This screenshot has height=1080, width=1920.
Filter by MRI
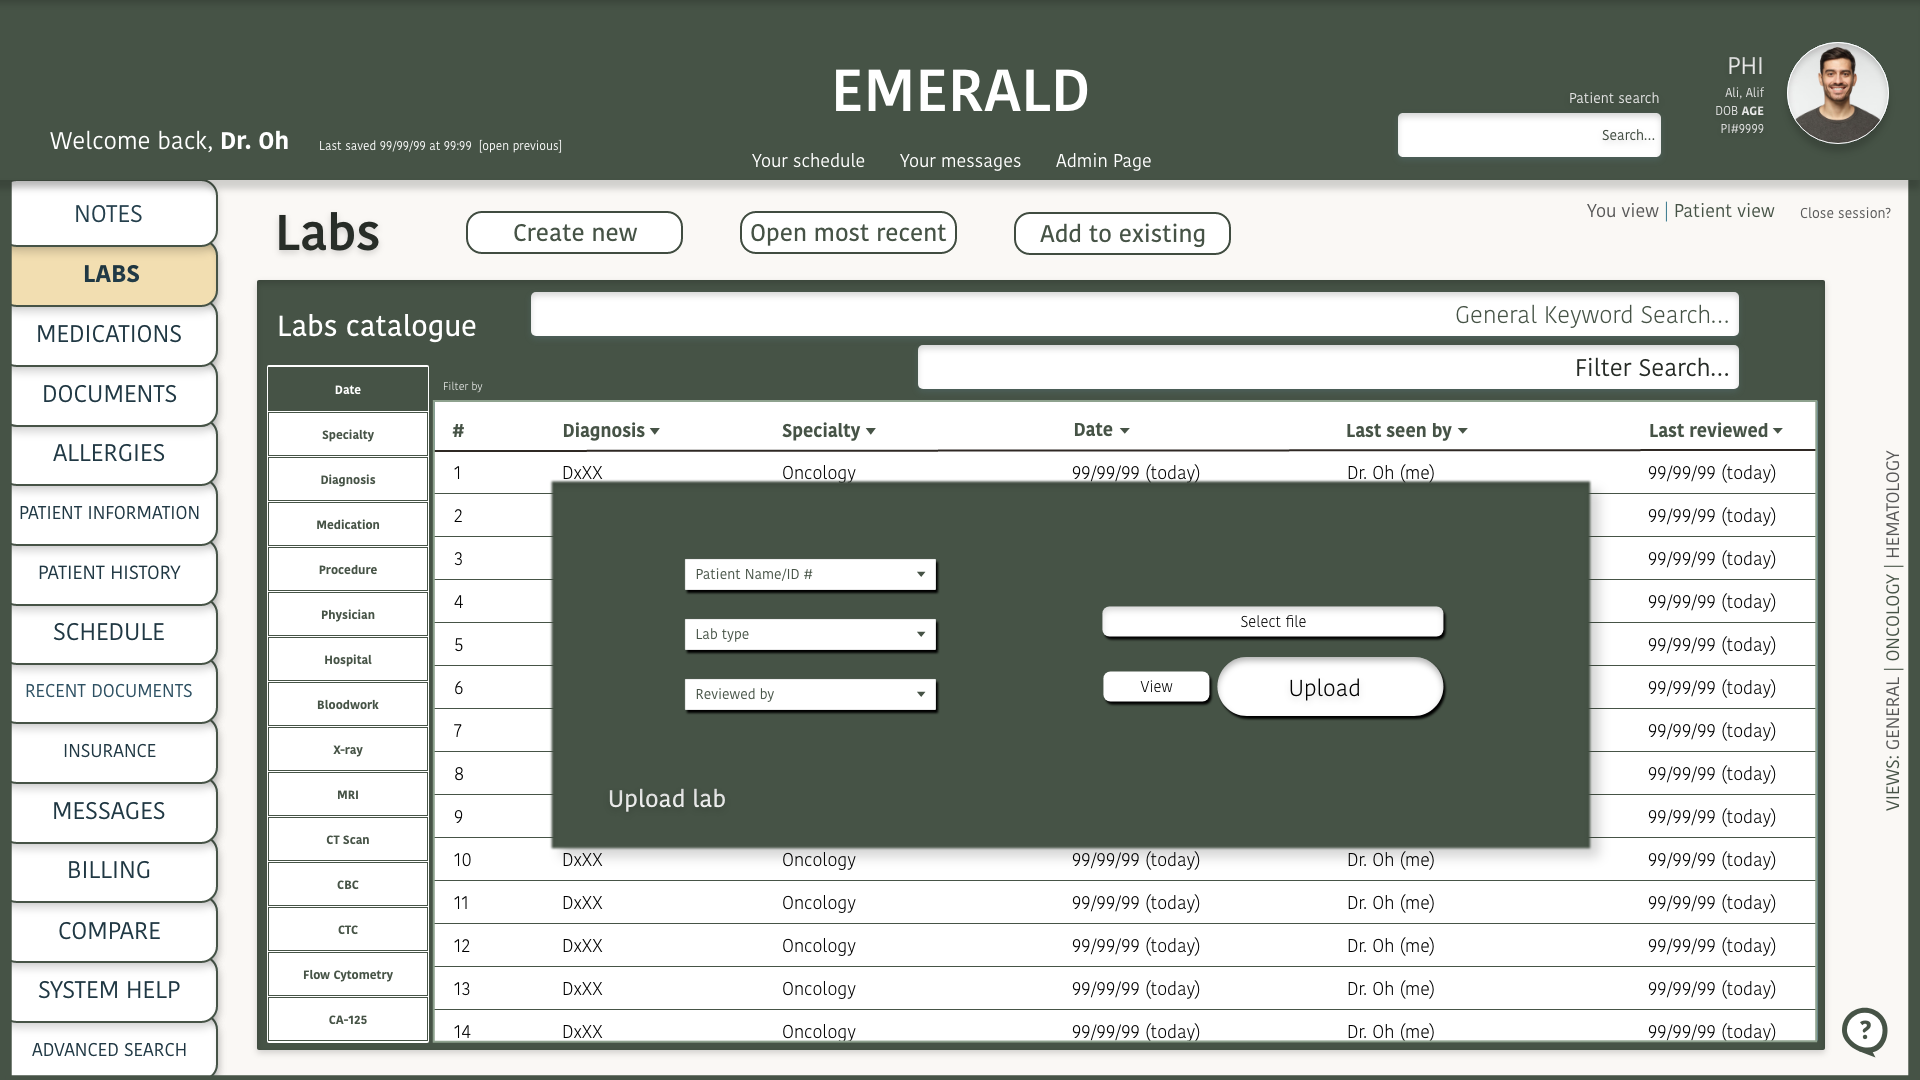[348, 794]
